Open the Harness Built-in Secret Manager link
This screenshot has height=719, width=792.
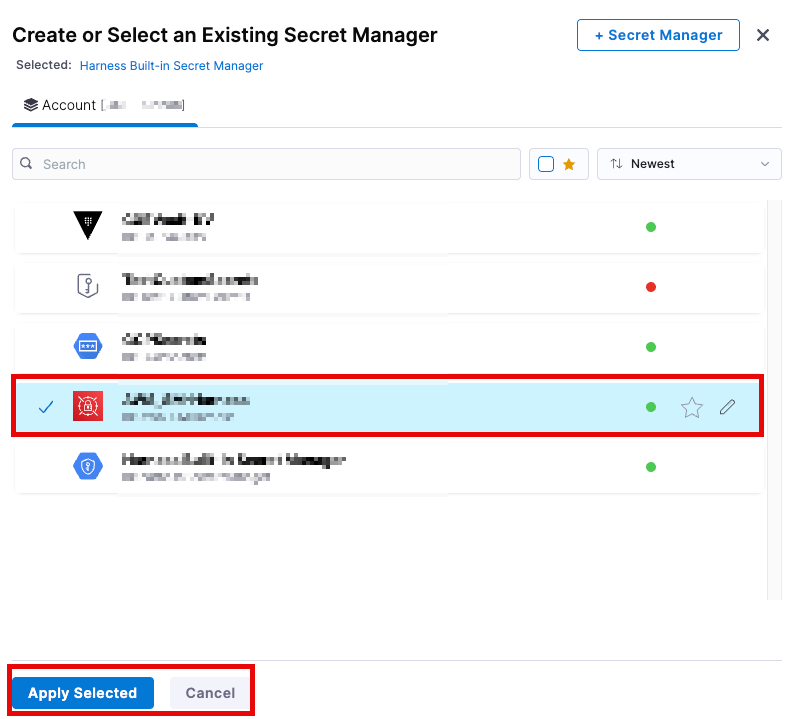pyautogui.click(x=171, y=66)
